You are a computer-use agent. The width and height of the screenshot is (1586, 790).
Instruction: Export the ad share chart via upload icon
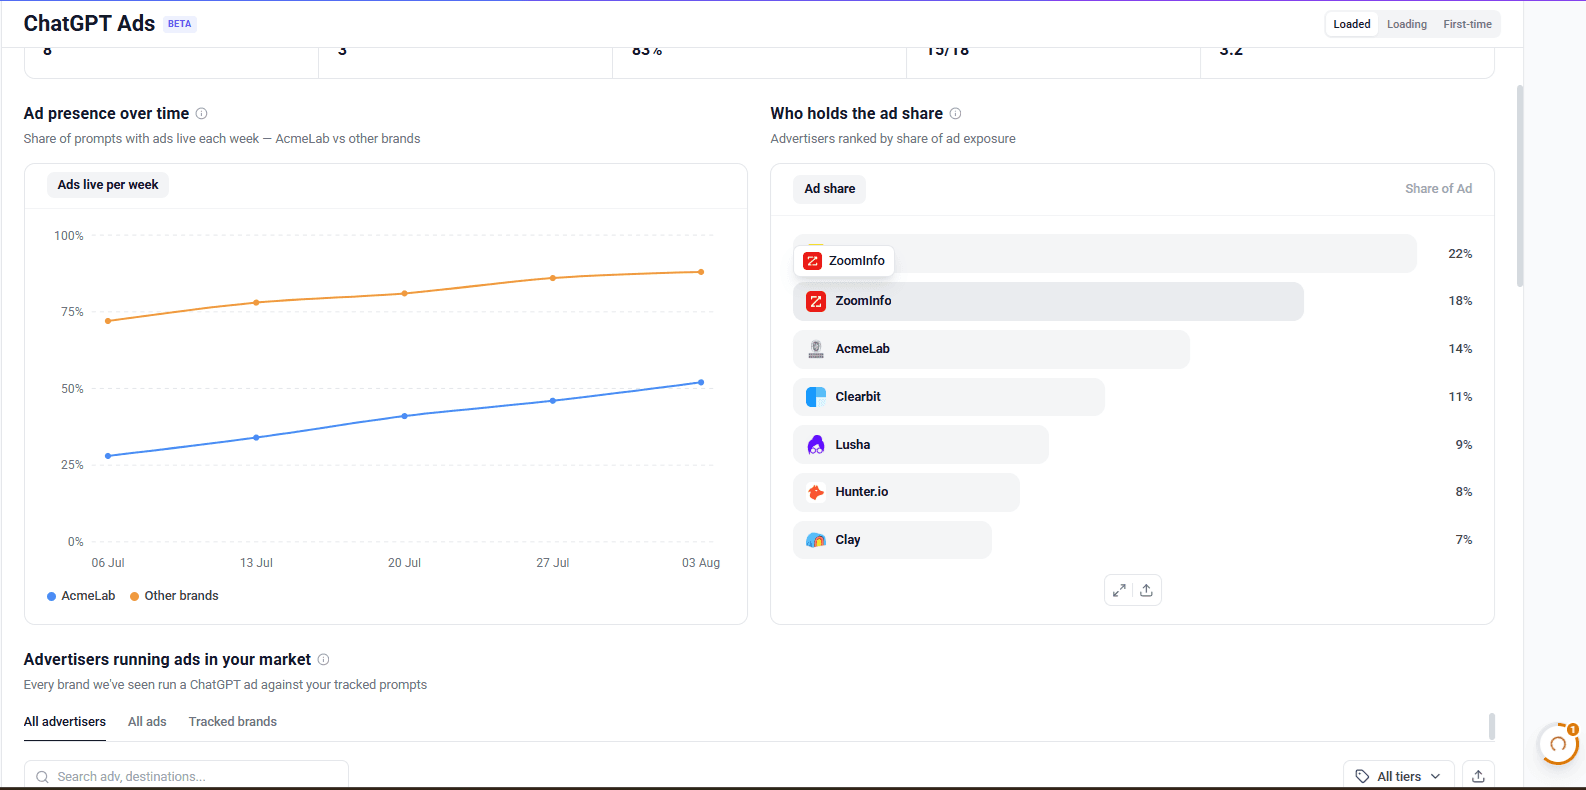1146,590
